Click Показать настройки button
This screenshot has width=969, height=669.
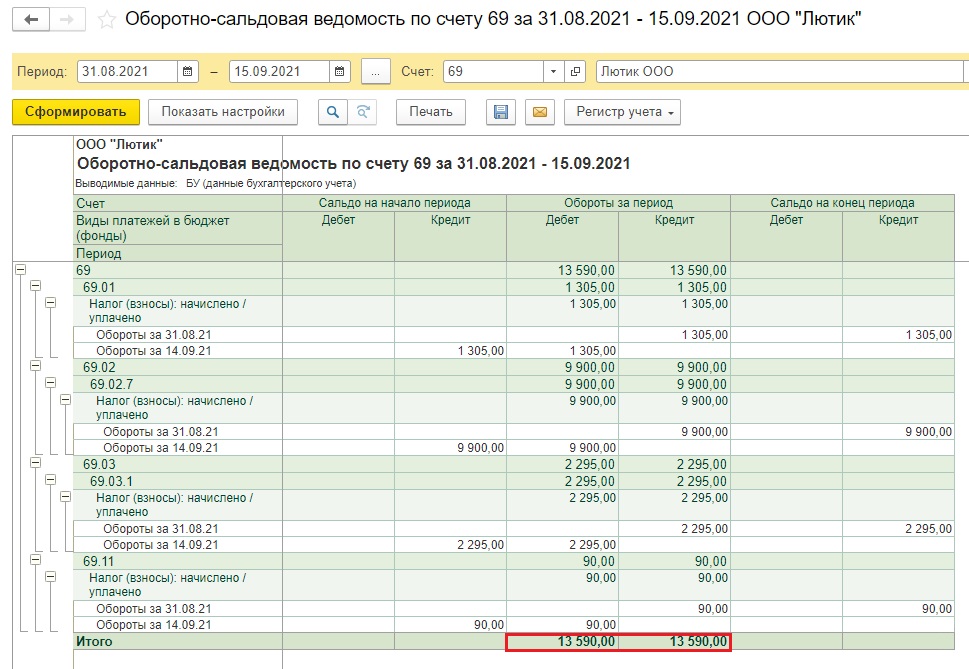tap(223, 112)
